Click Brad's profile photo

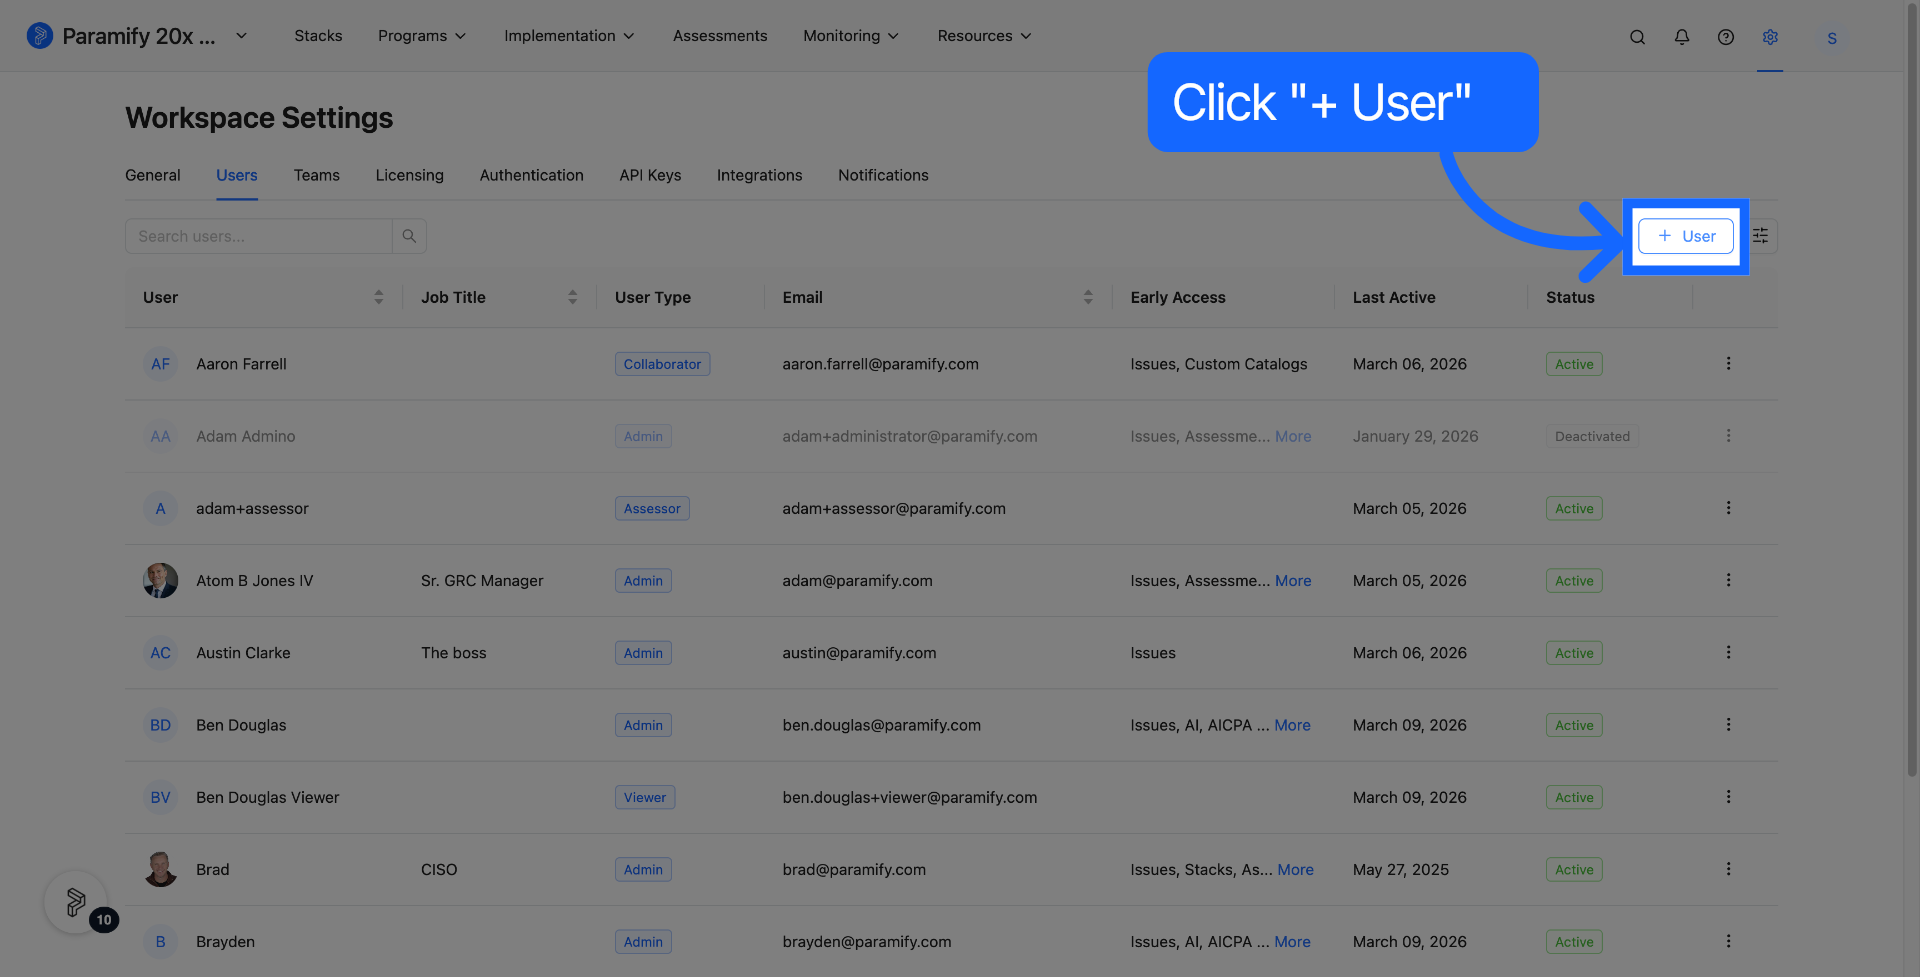160,869
